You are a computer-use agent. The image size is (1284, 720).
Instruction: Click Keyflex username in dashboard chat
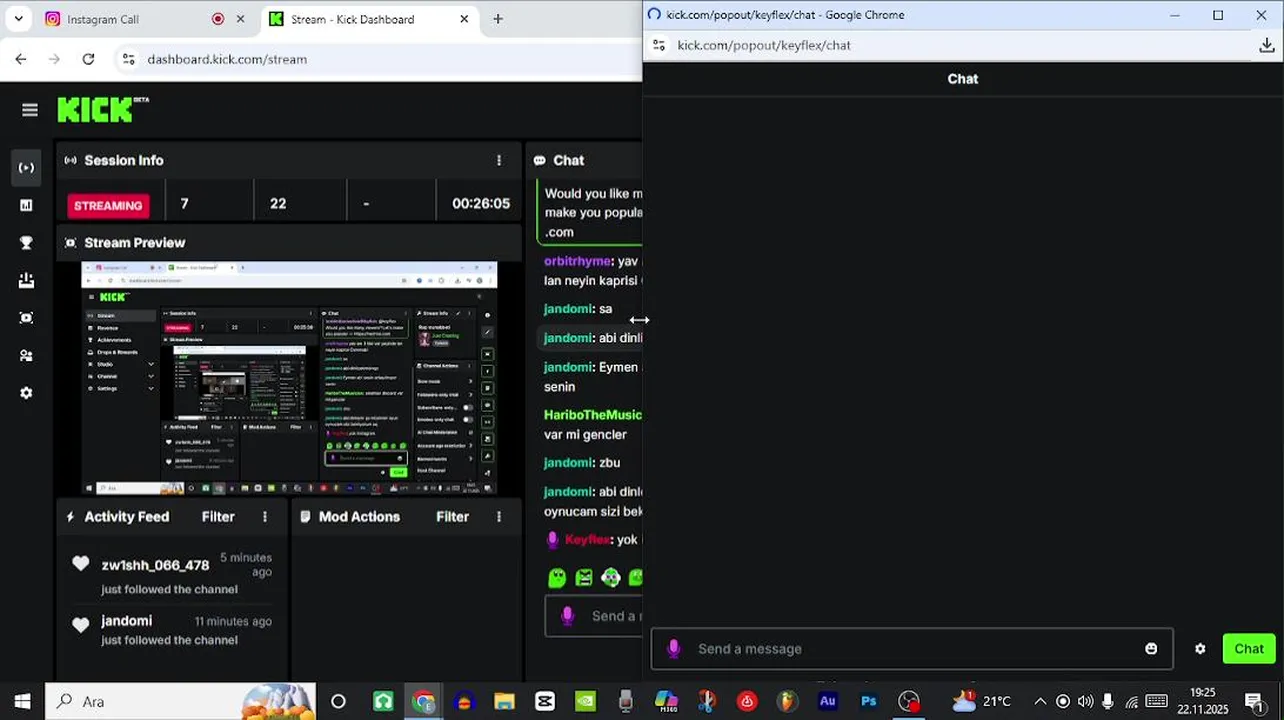[587, 539]
